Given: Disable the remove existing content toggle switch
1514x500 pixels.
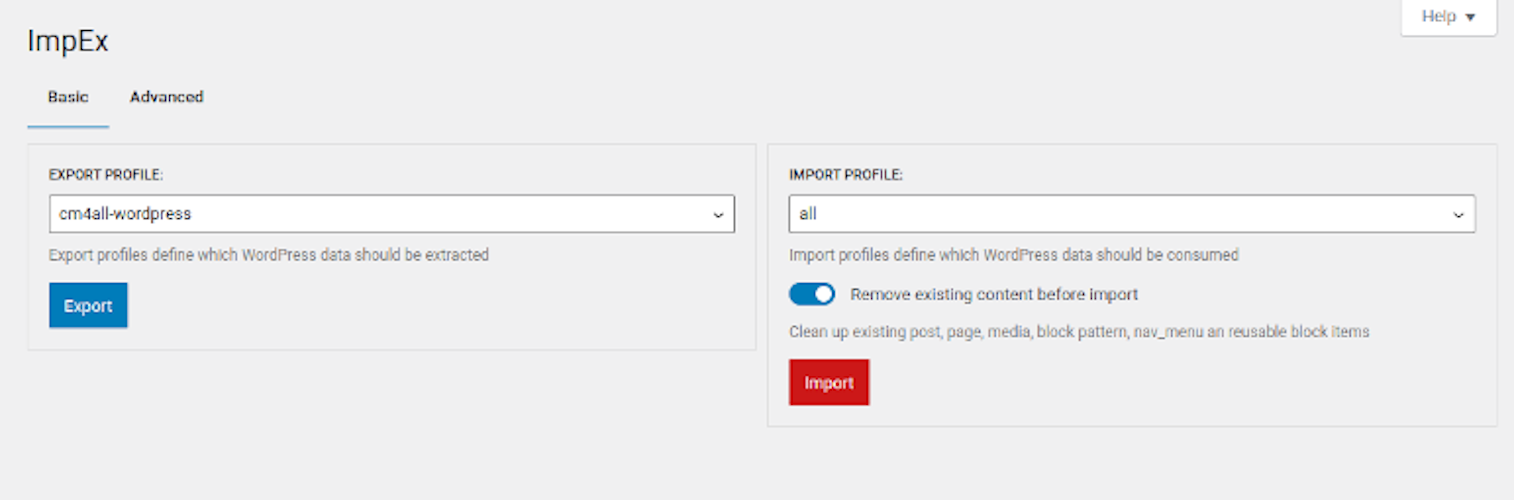Looking at the screenshot, I should (x=812, y=294).
